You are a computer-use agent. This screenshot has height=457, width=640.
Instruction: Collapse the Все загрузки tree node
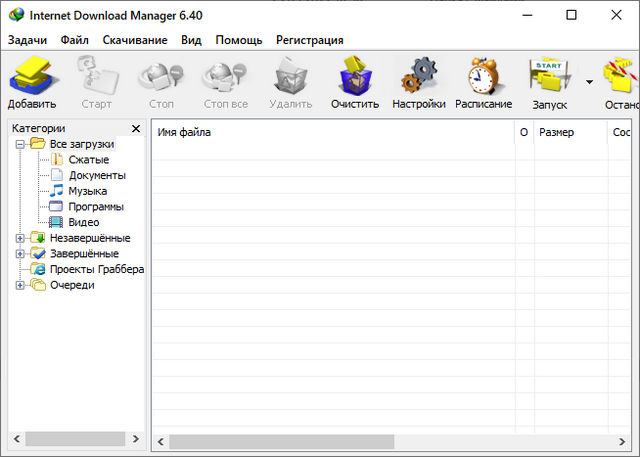coord(20,144)
